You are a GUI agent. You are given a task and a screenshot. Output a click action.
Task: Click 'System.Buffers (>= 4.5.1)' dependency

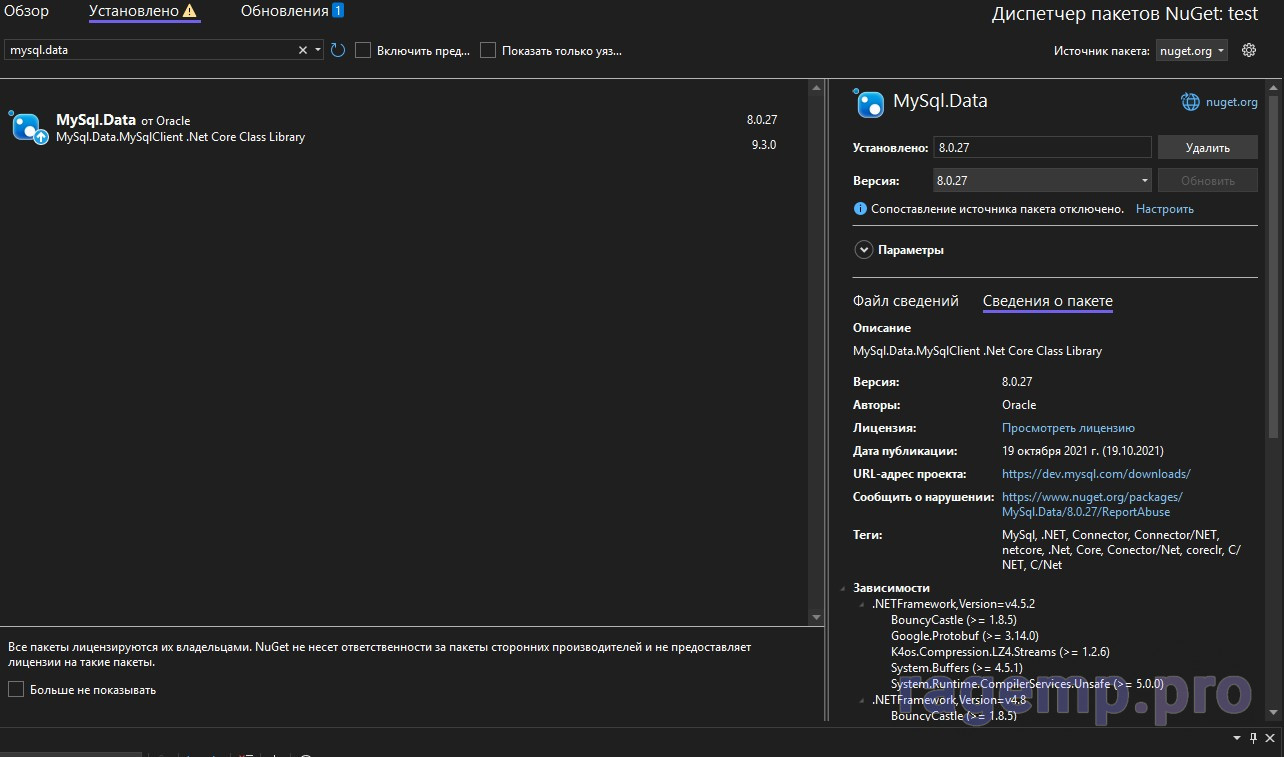(955, 668)
